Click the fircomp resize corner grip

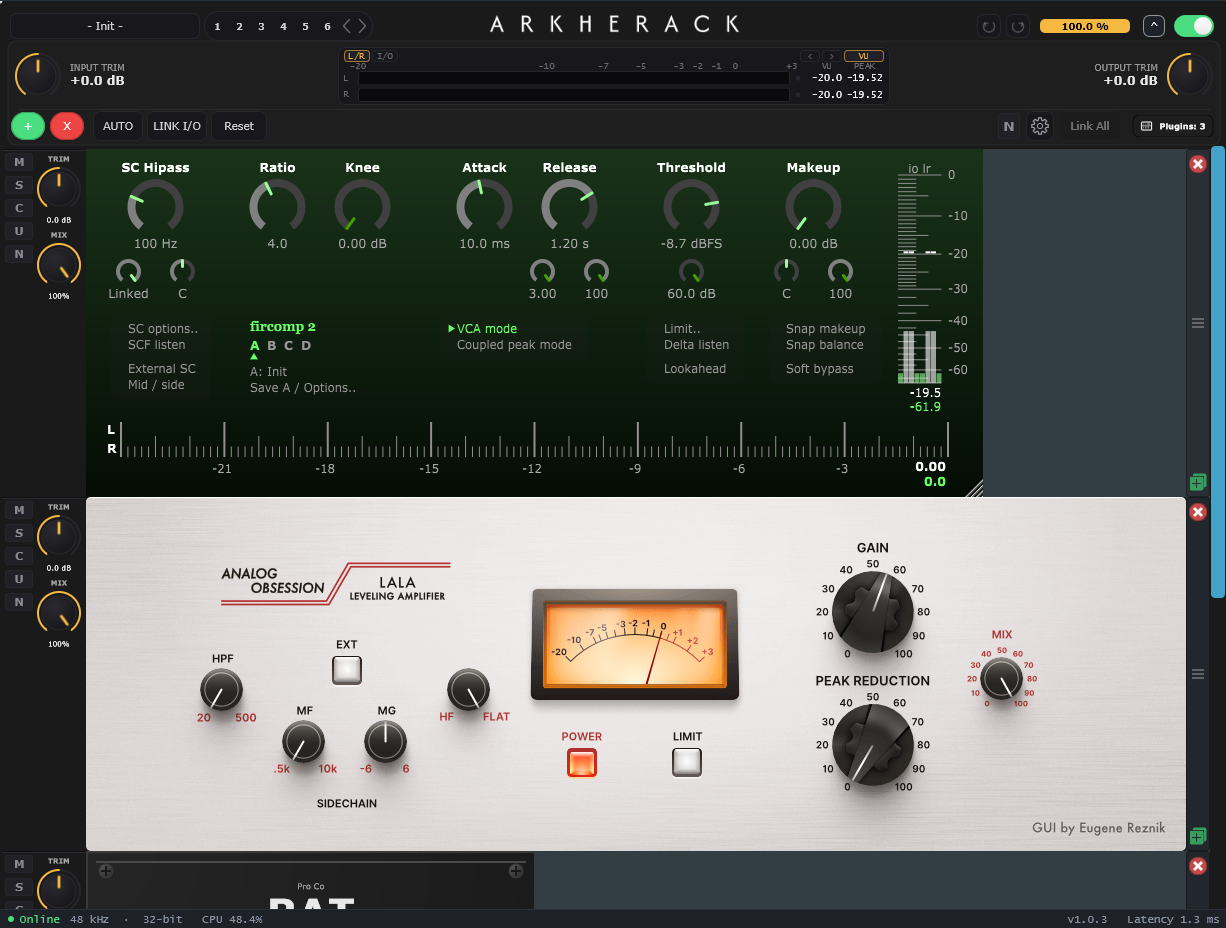975,488
